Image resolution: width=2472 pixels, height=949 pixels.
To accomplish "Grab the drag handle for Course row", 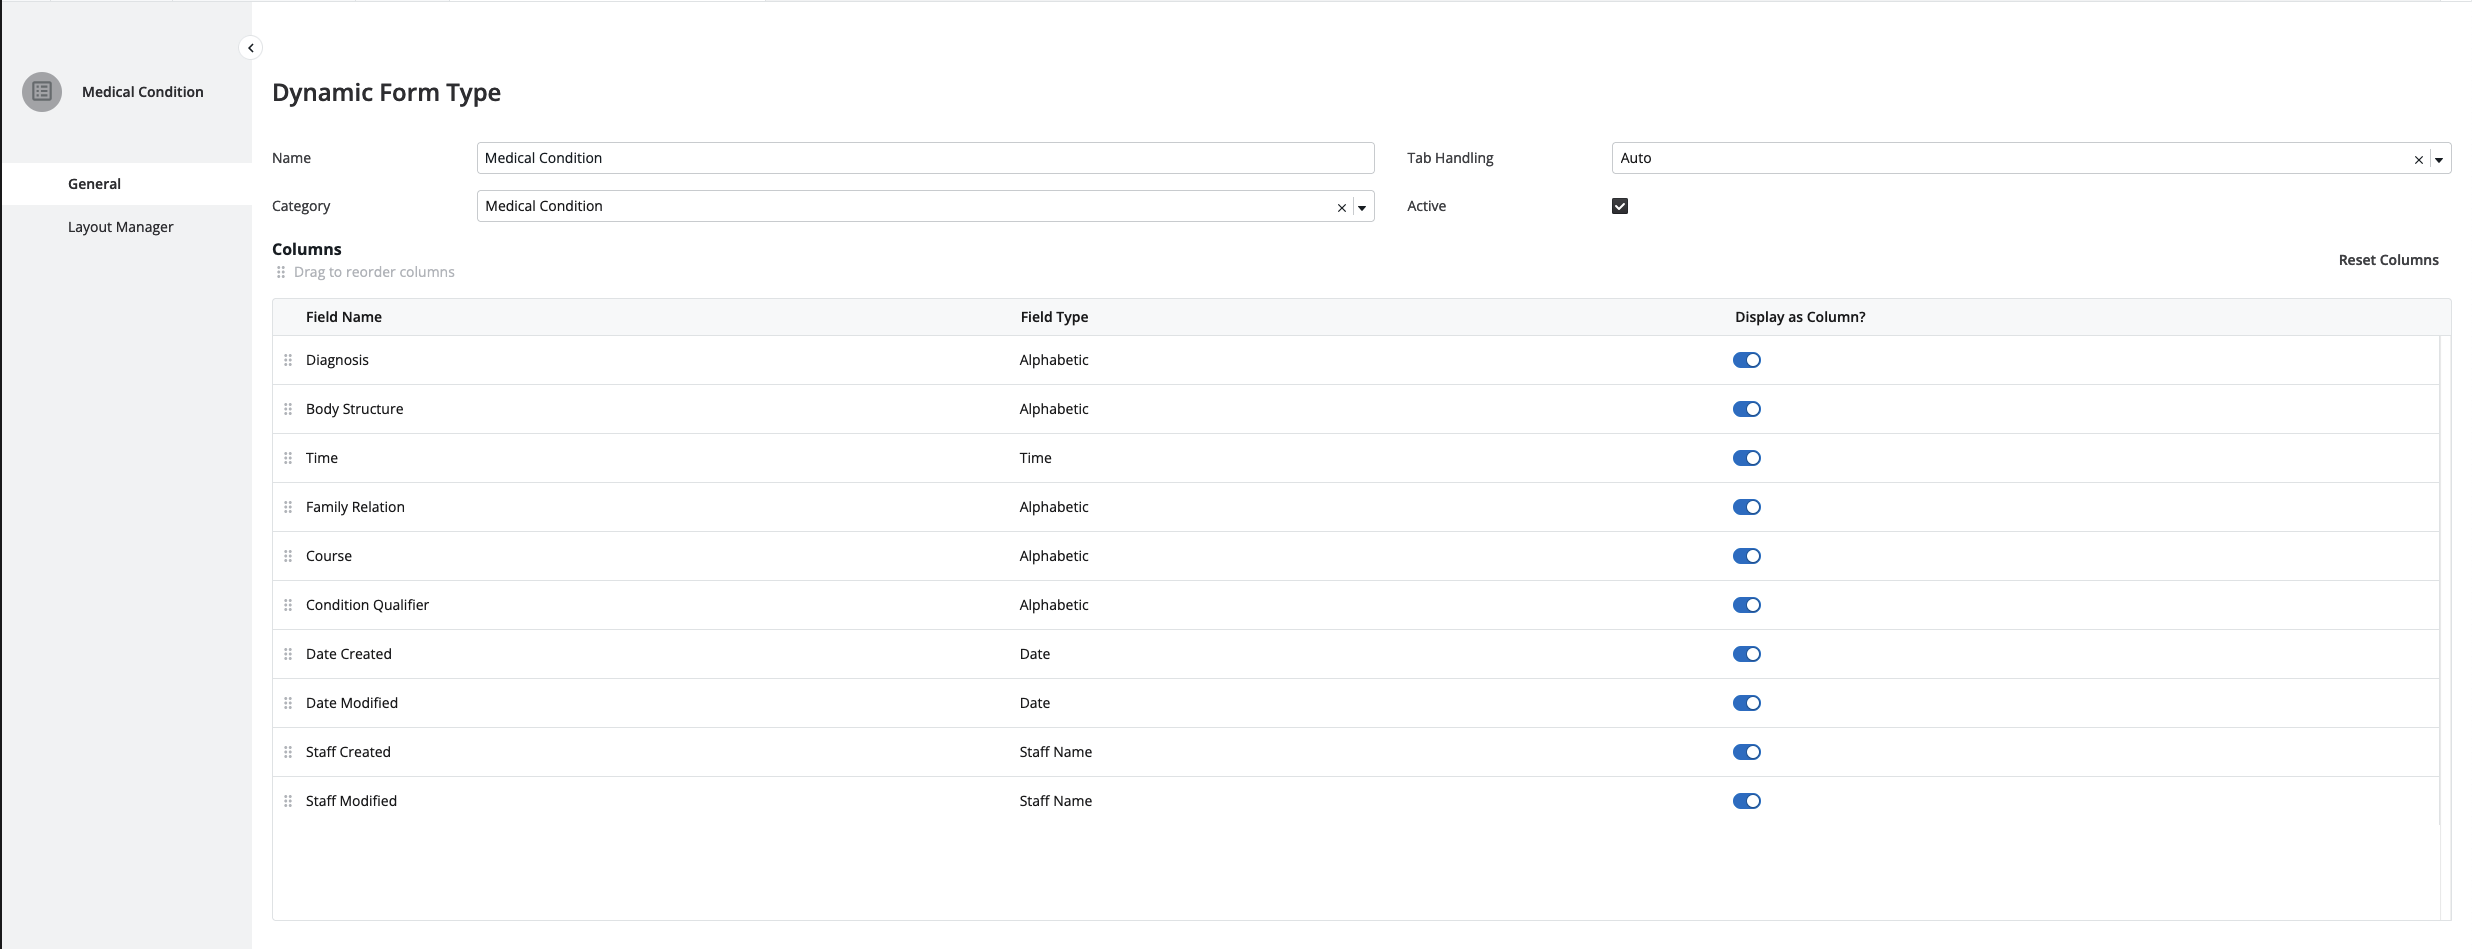I will tap(288, 556).
